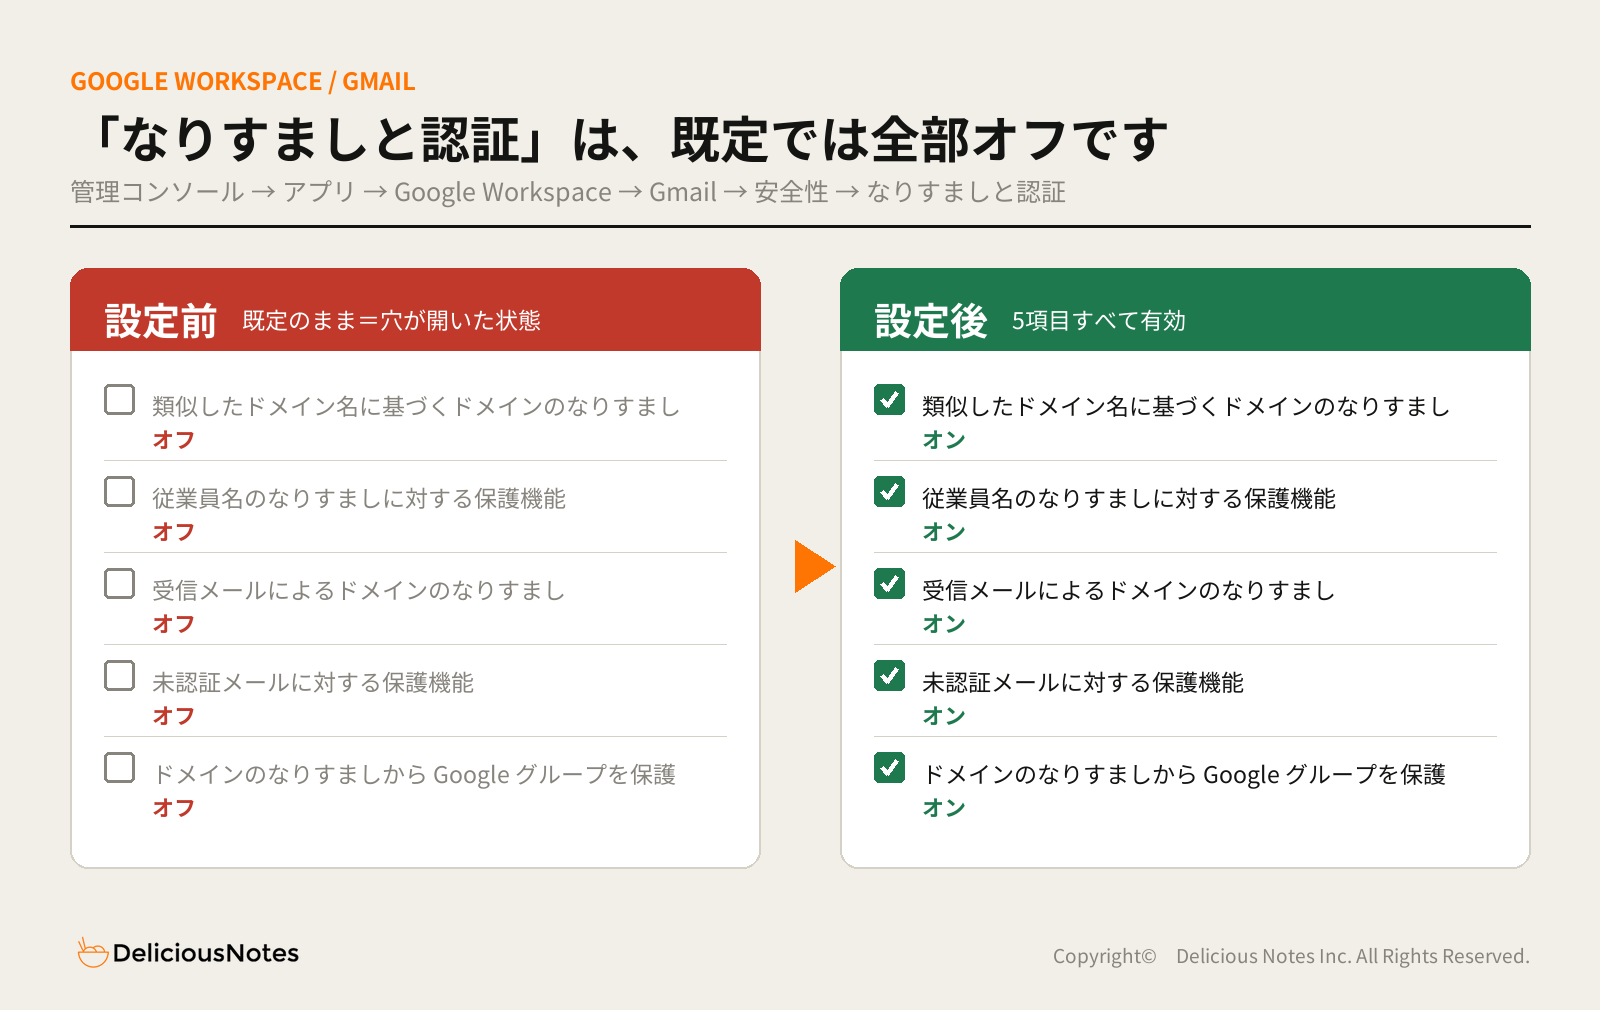Click the オン status under 従業員名のなりすまし
The width and height of the screenshot is (1600, 1010).
point(944,532)
